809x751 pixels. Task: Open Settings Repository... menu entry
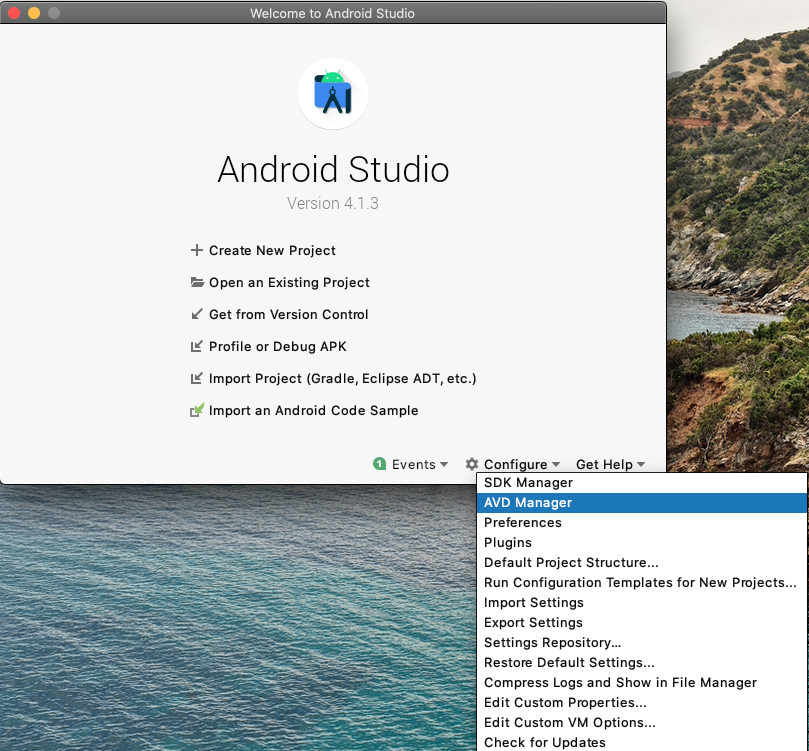click(642, 642)
